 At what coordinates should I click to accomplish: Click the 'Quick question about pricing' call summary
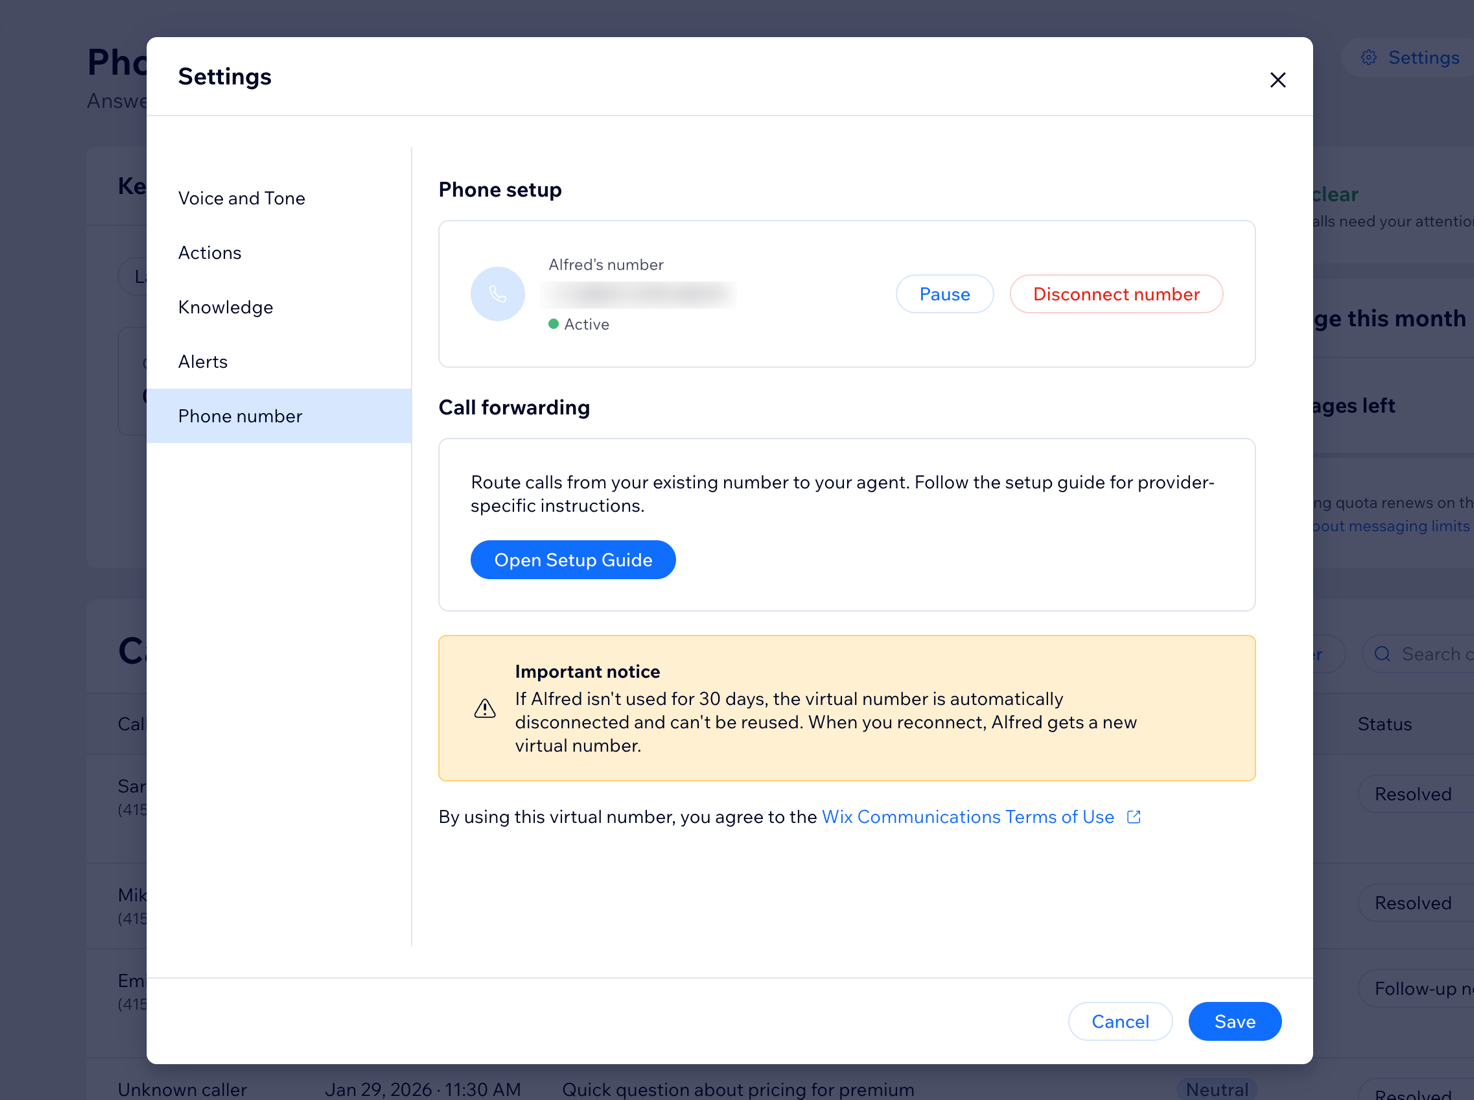pos(738,1089)
